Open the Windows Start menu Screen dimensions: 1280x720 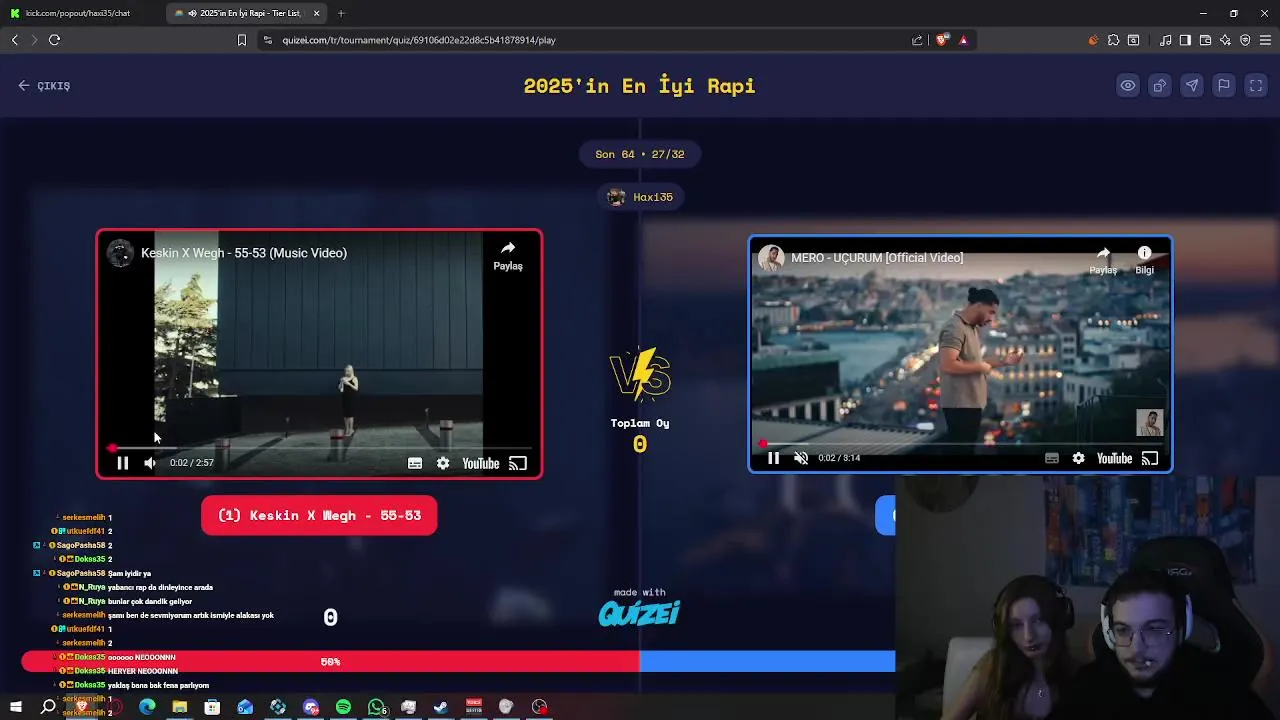tap(16, 707)
